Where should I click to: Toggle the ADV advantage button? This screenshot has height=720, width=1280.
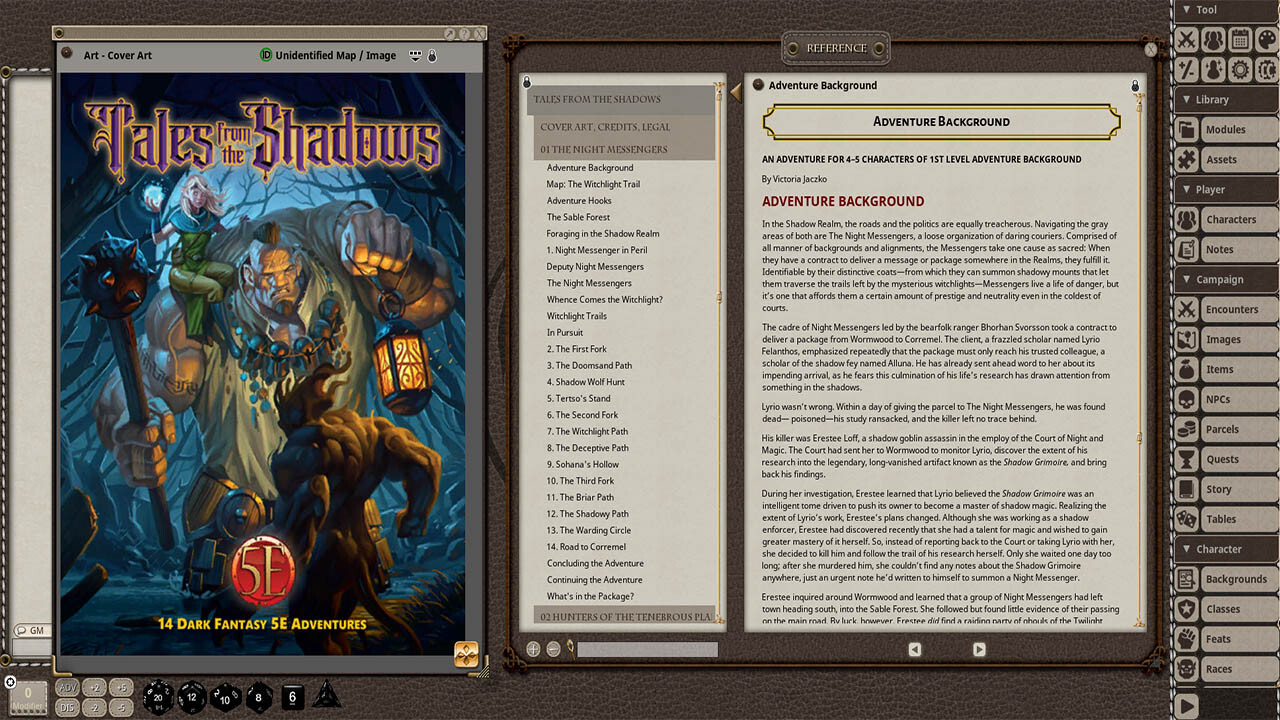[x=68, y=688]
